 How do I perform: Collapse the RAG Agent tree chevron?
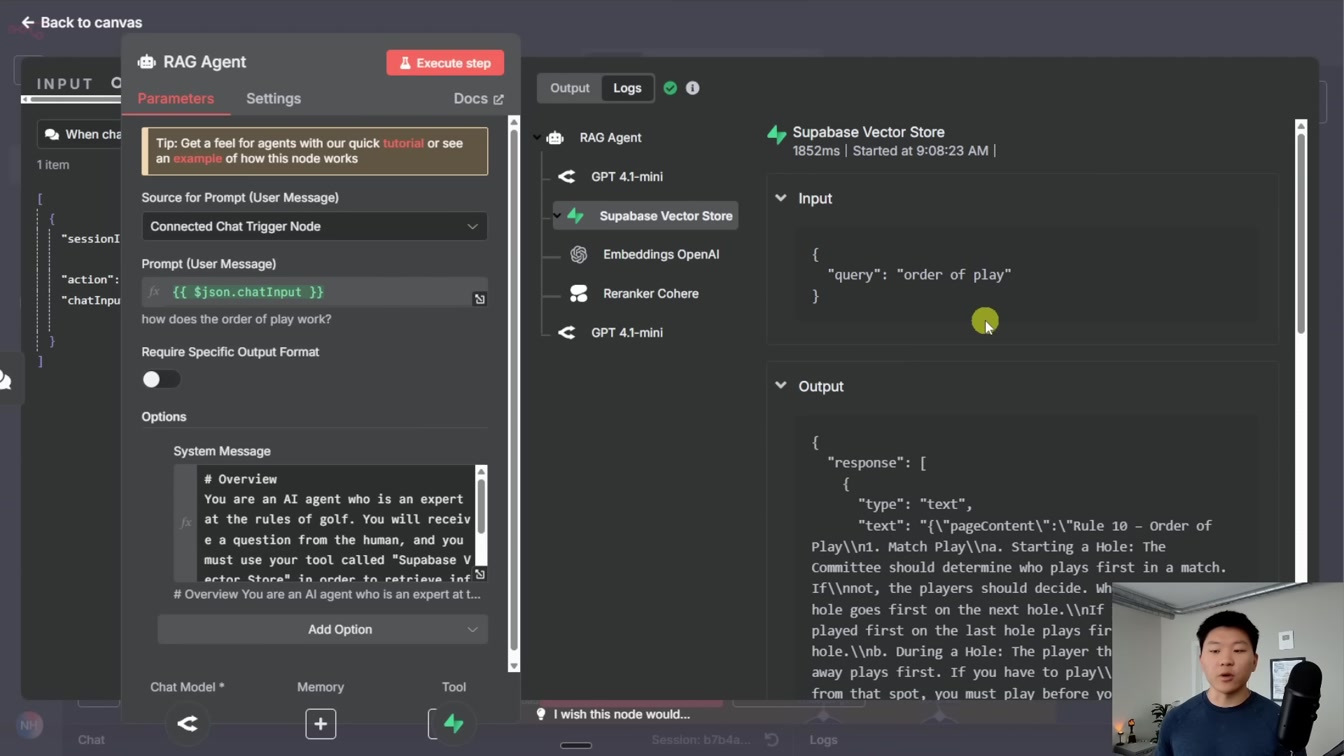(x=537, y=138)
